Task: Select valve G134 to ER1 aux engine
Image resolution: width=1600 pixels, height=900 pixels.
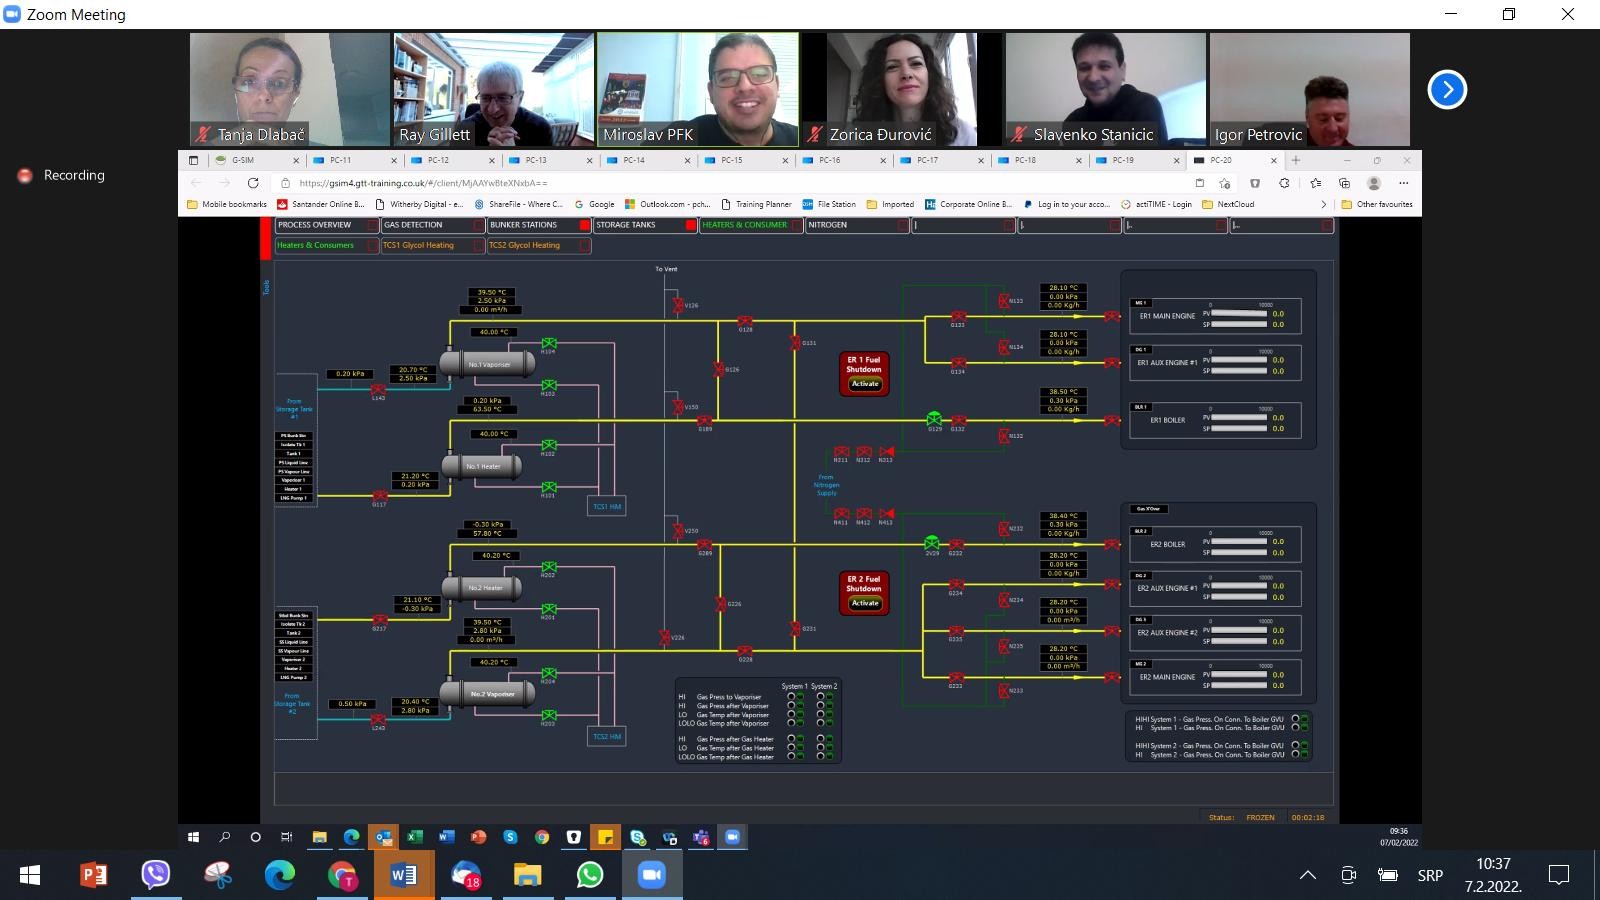Action: [x=958, y=363]
